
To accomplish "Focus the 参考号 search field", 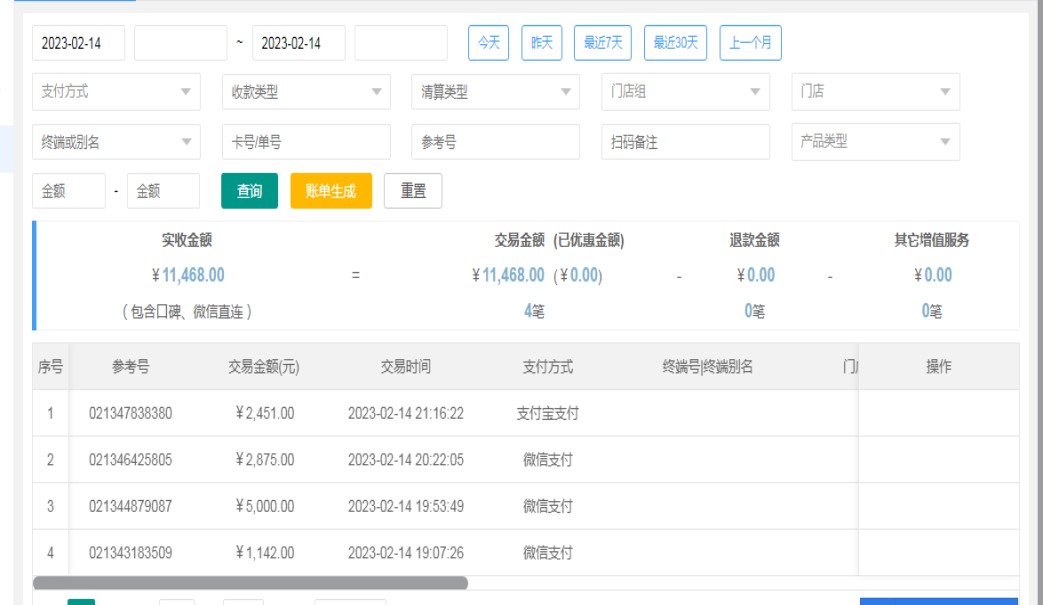I will [x=495, y=142].
